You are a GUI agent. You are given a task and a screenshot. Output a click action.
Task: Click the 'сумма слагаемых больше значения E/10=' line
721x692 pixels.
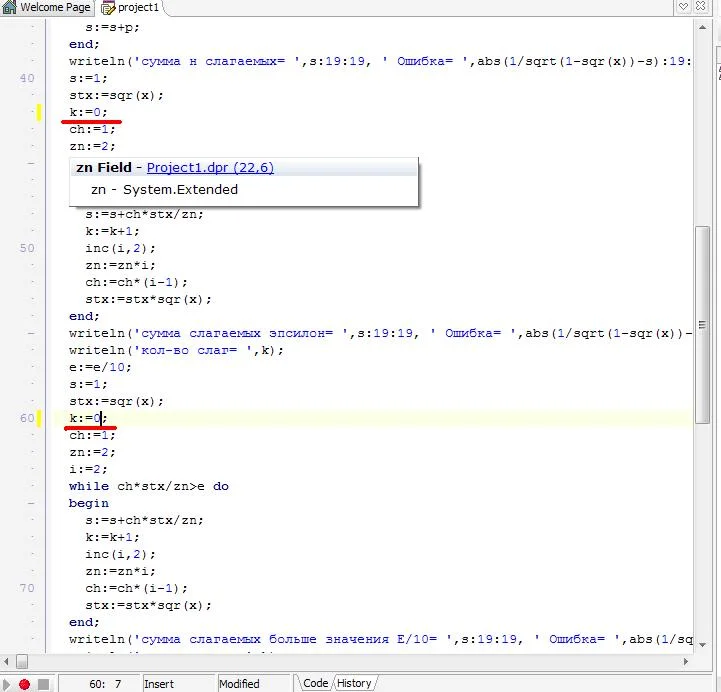coord(380,639)
